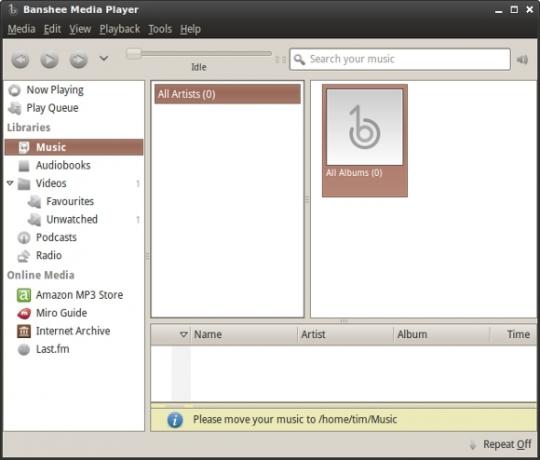Click the move music message text

point(295,419)
